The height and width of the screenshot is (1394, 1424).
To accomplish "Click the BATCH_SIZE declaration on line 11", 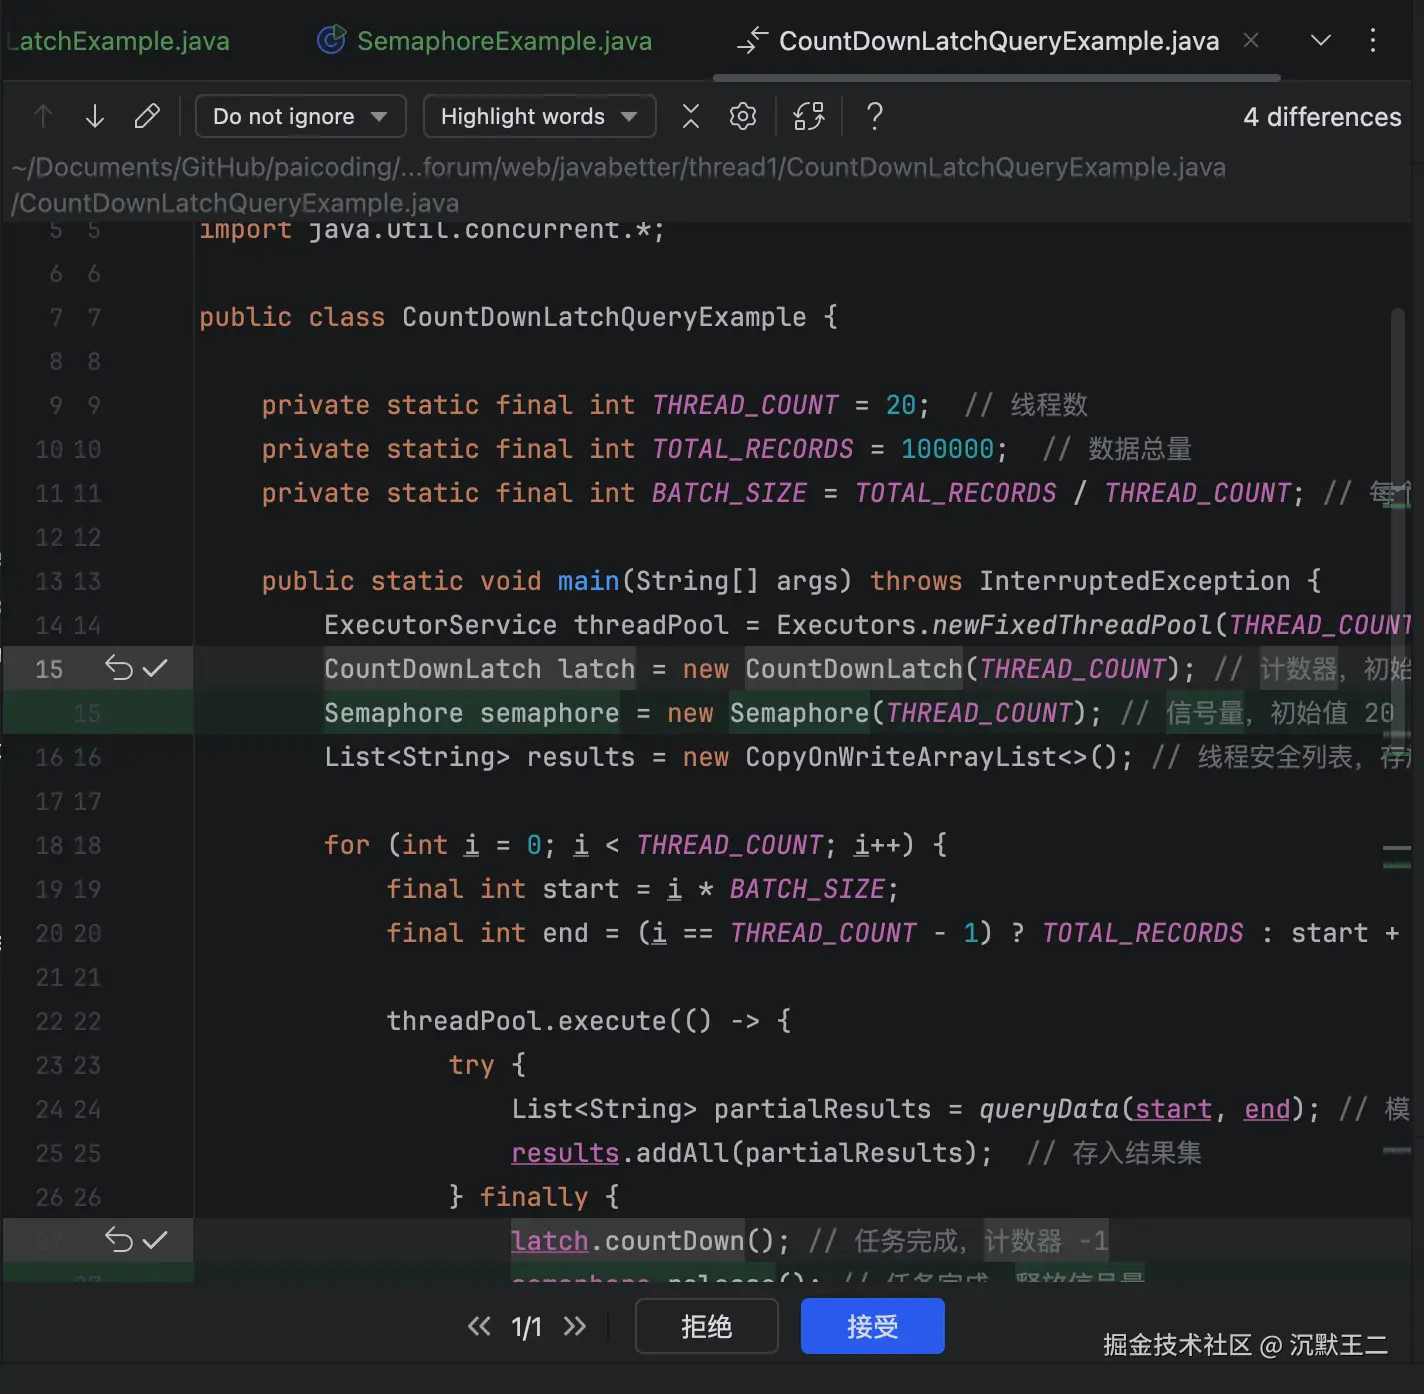I will (729, 493).
